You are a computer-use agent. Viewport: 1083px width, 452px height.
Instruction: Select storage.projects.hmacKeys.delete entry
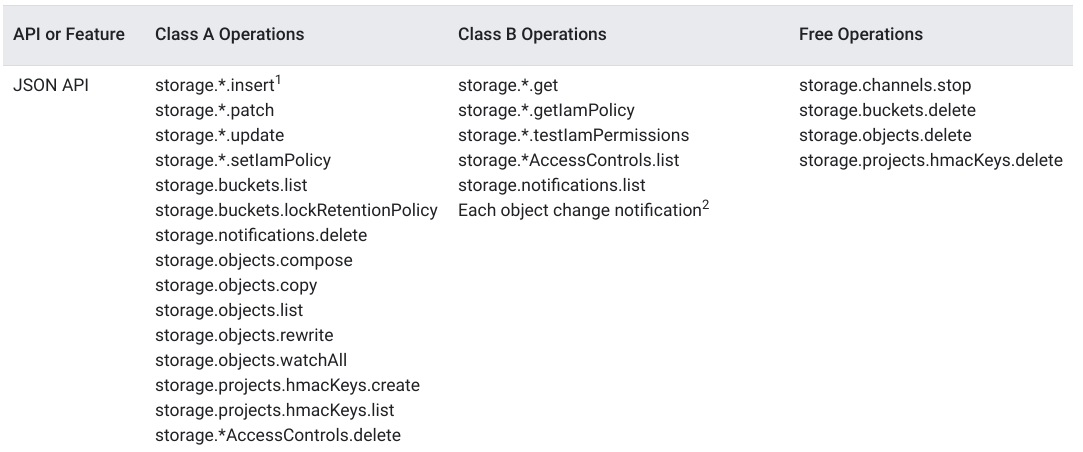(930, 160)
